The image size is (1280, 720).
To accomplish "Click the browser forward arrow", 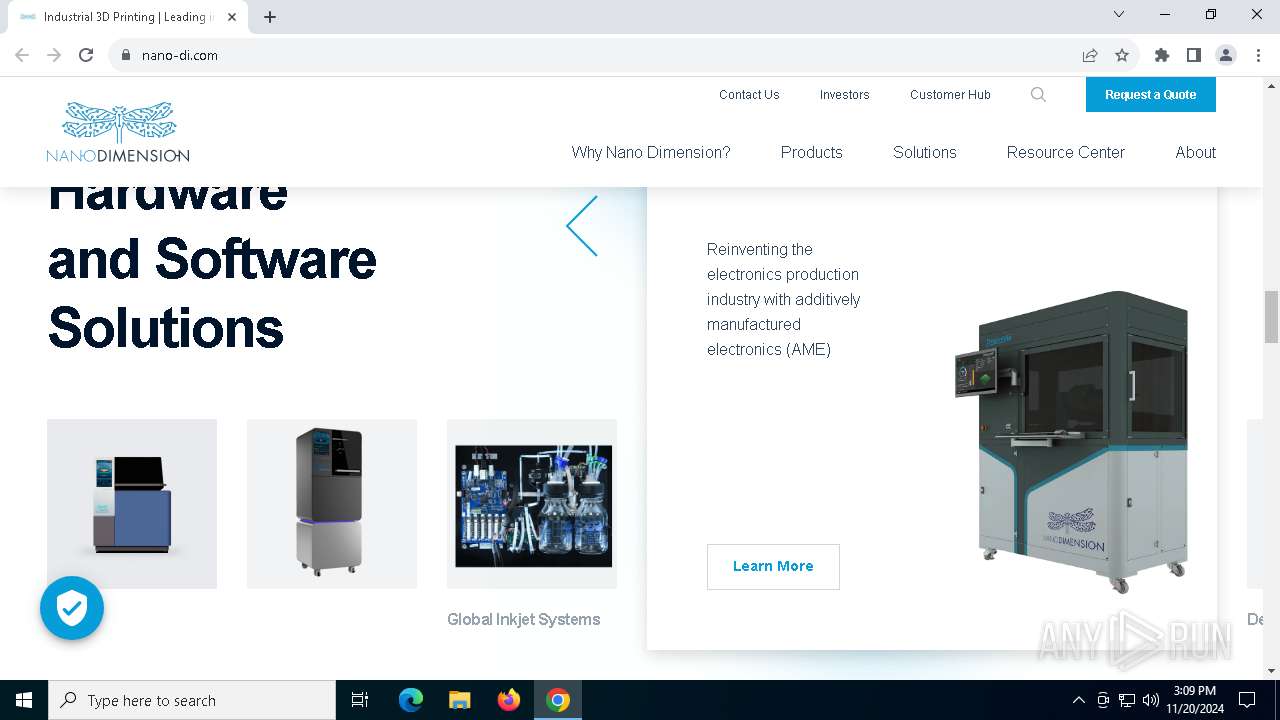I will point(54,55).
